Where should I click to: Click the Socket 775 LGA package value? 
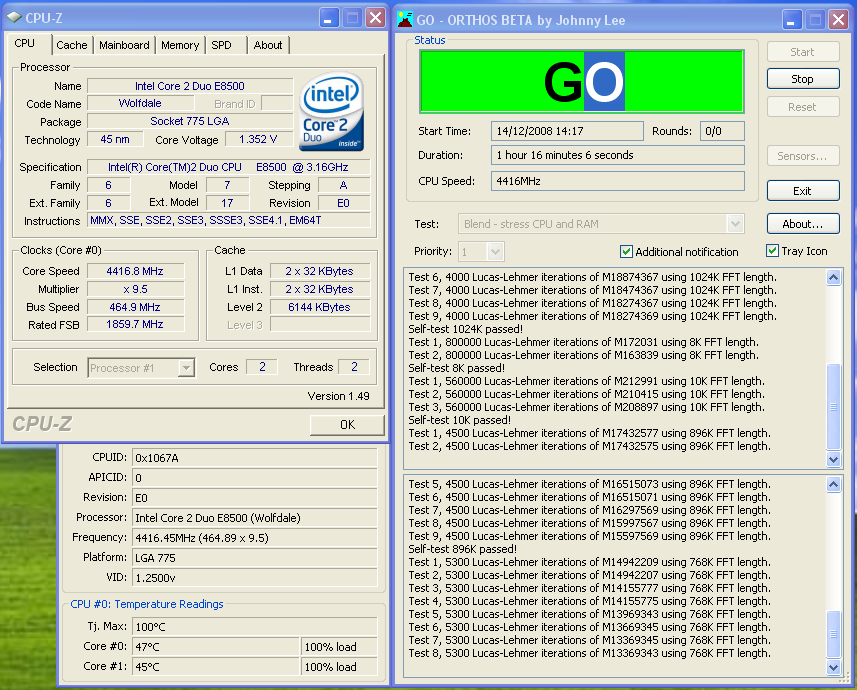190,121
